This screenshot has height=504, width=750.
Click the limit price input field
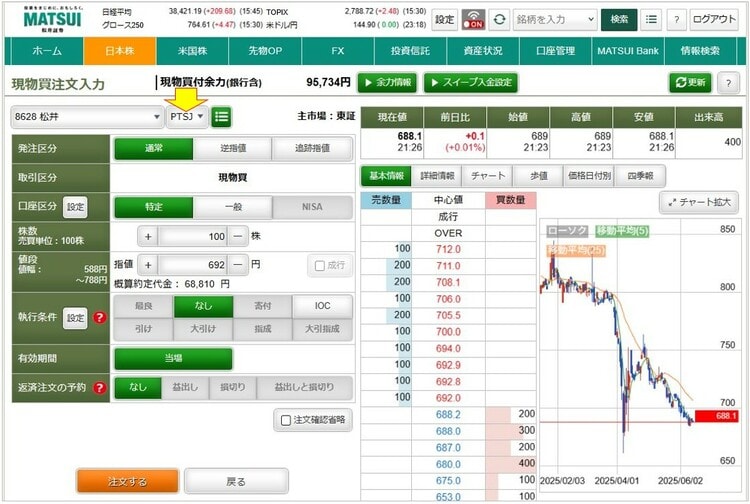coord(193,265)
